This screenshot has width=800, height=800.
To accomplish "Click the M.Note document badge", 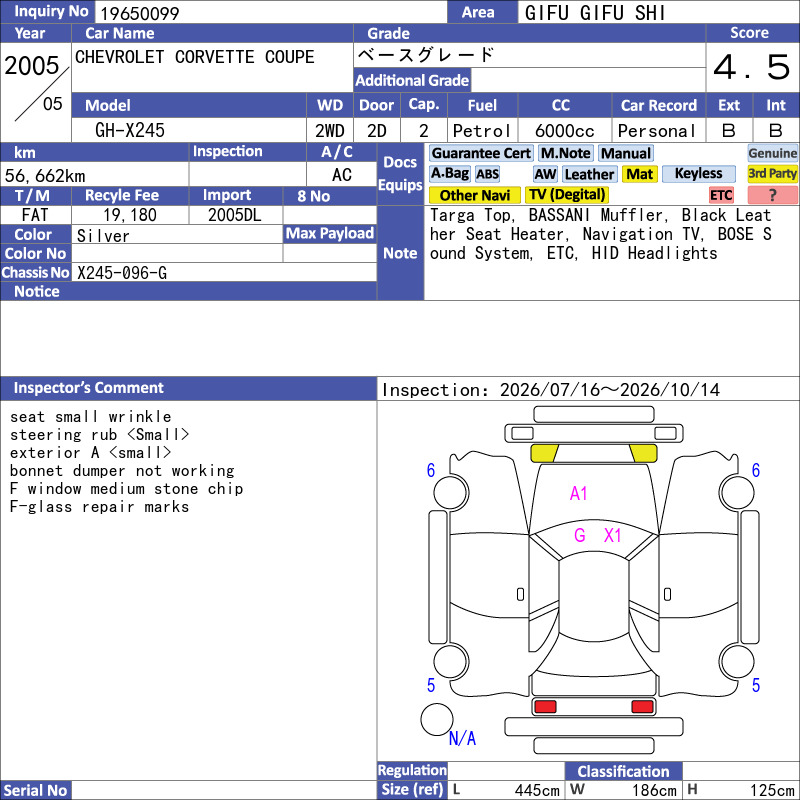I will pyautogui.click(x=565, y=153).
